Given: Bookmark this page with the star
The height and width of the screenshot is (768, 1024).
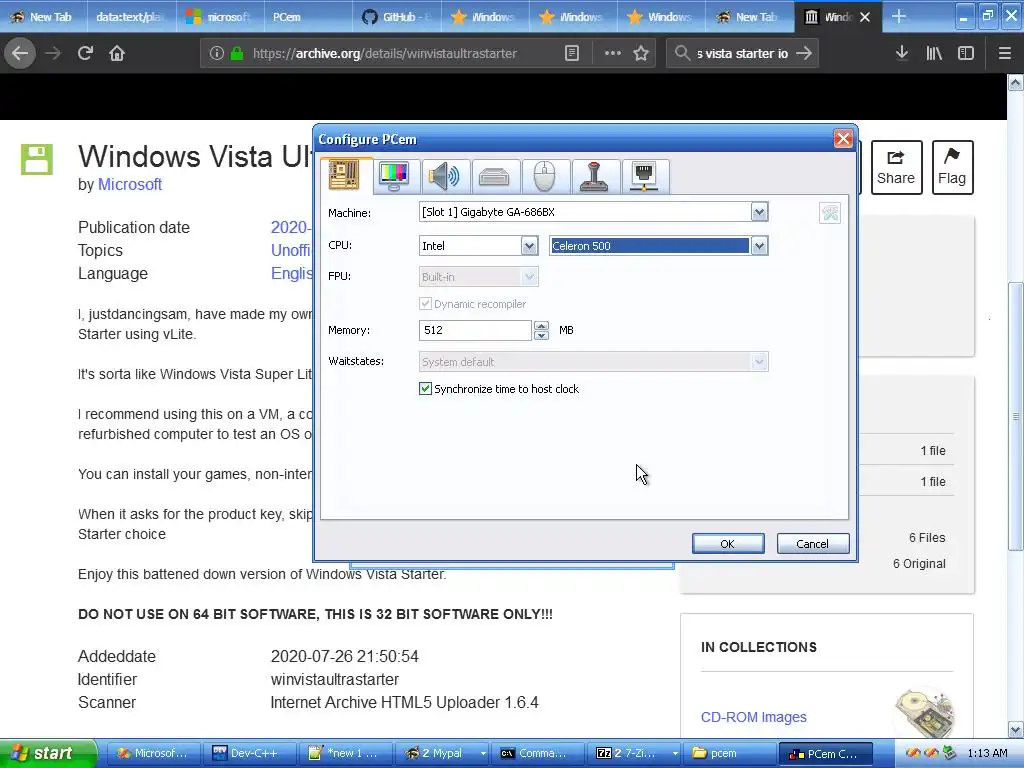Looking at the screenshot, I should [x=641, y=54].
